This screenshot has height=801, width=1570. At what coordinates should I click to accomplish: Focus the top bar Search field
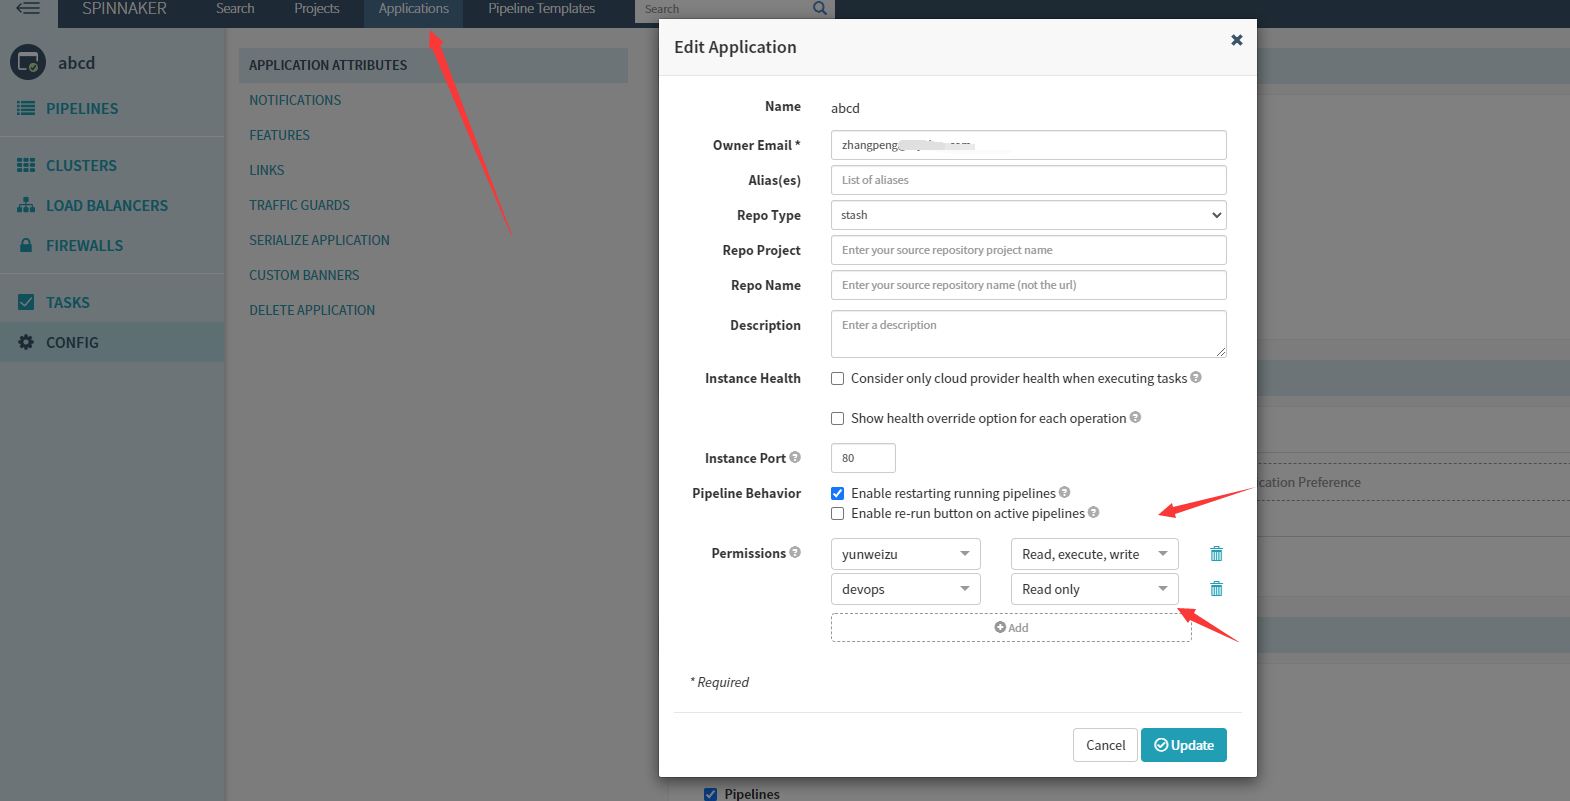[x=723, y=10]
